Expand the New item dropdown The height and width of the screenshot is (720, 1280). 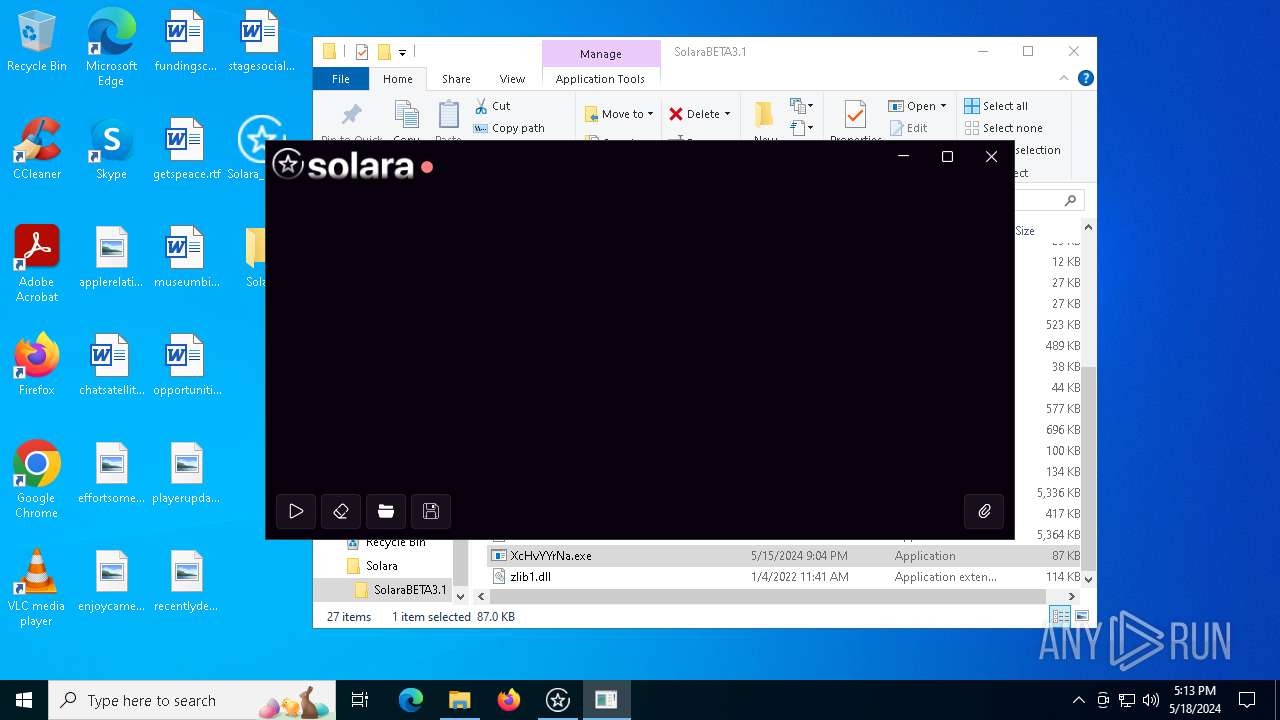801,105
